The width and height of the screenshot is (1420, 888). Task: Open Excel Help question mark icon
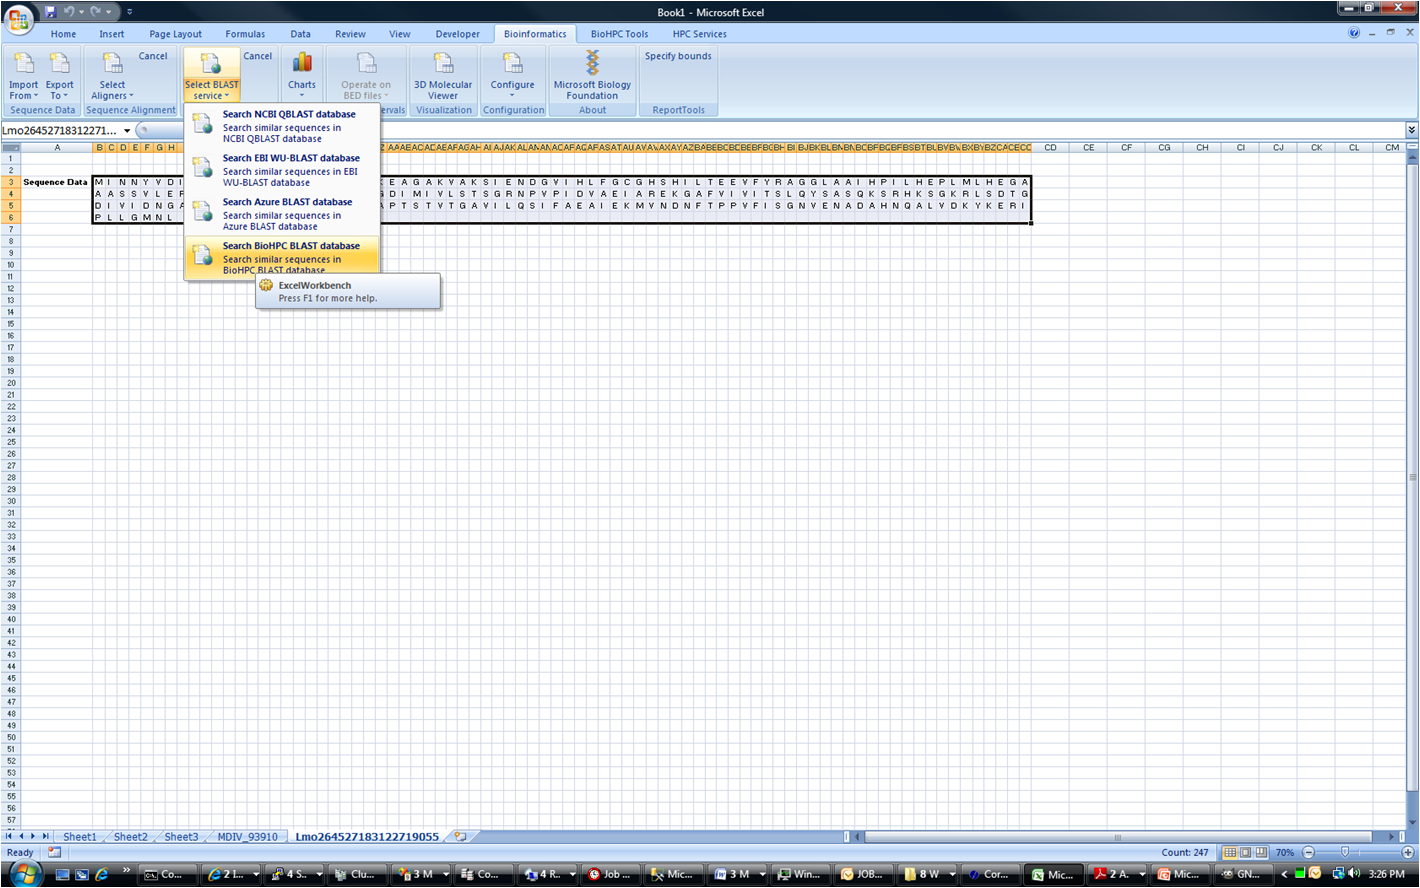[x=1354, y=33]
